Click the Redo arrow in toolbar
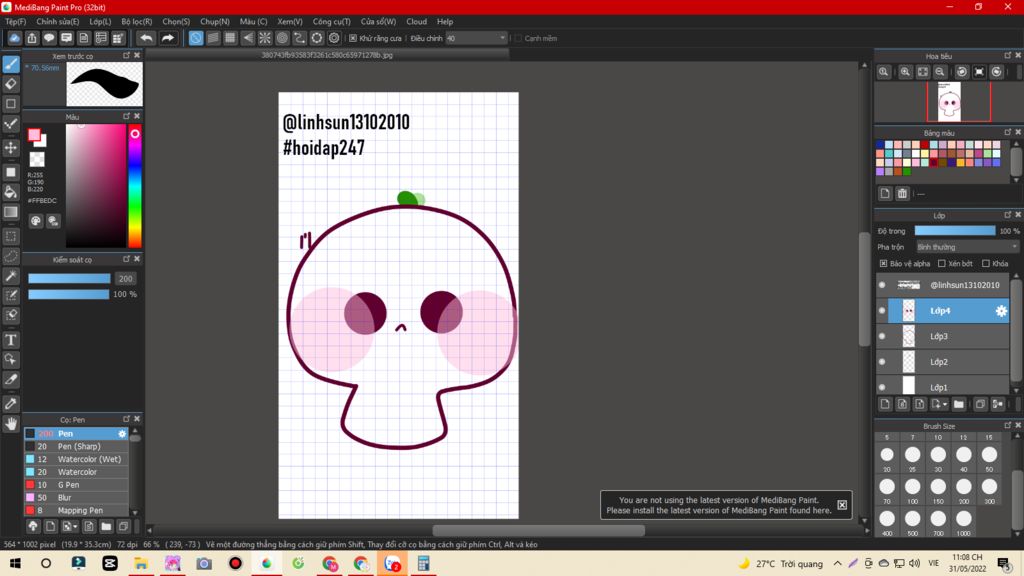This screenshot has height=576, width=1024. click(168, 38)
